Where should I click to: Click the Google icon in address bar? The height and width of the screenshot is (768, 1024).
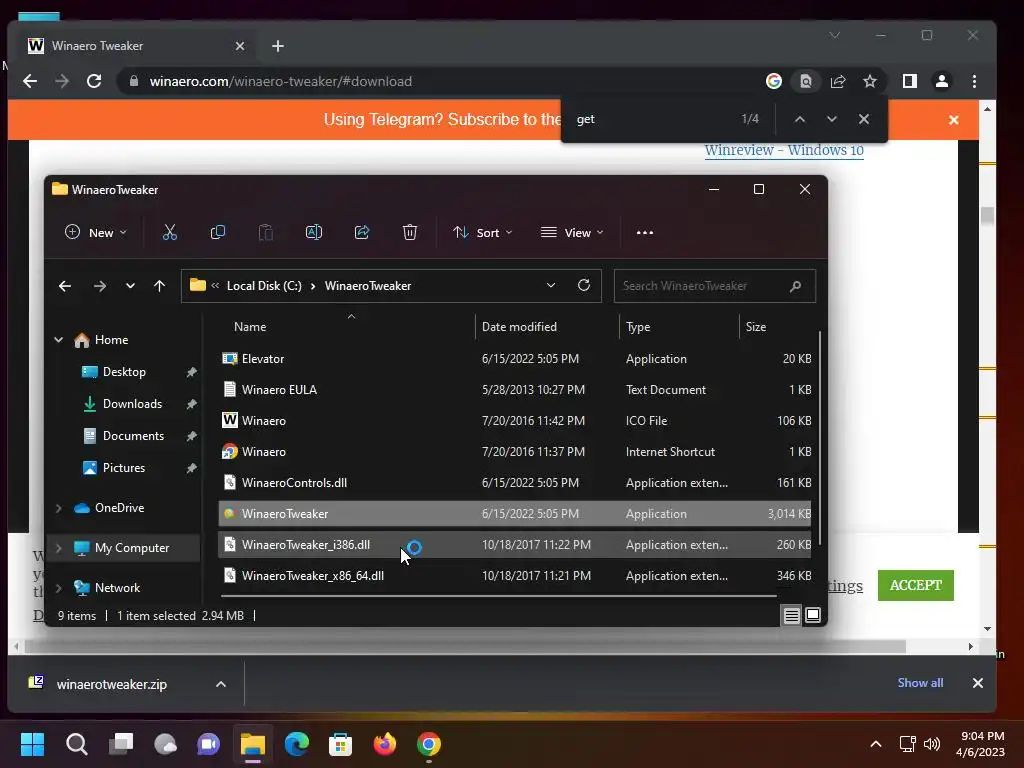click(774, 81)
